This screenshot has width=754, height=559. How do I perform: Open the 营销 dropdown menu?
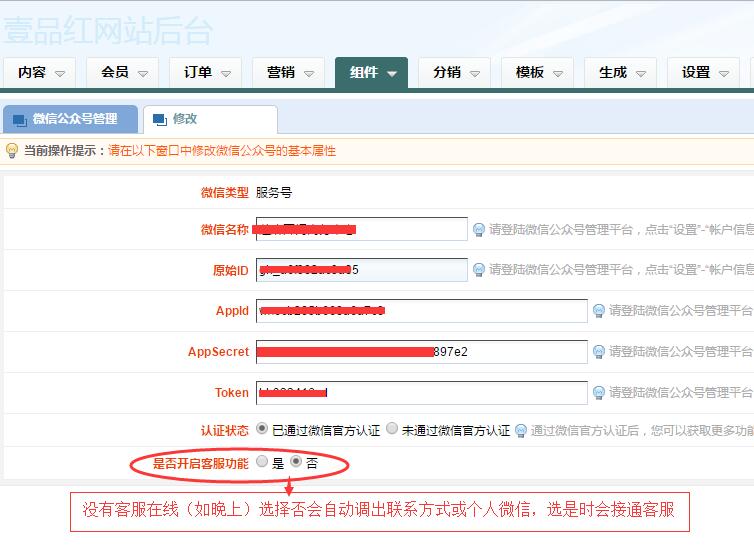coord(290,73)
